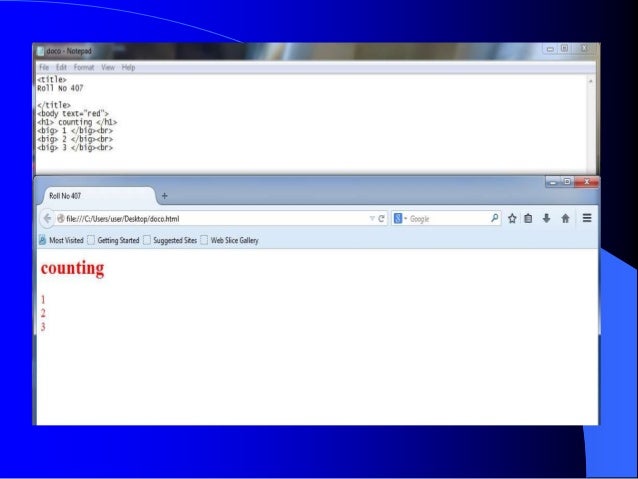Open the Suggested Sites bookmark
Image resolution: width=638 pixels, height=479 pixels.
click(170, 240)
